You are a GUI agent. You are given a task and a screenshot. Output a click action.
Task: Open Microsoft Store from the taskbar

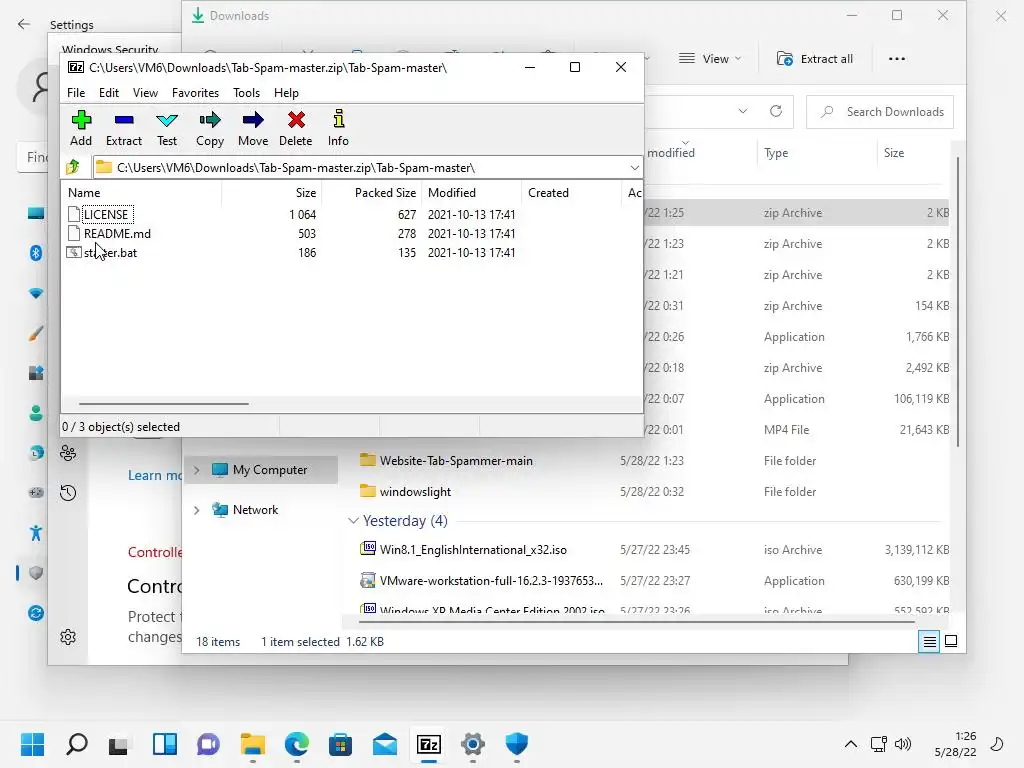340,744
